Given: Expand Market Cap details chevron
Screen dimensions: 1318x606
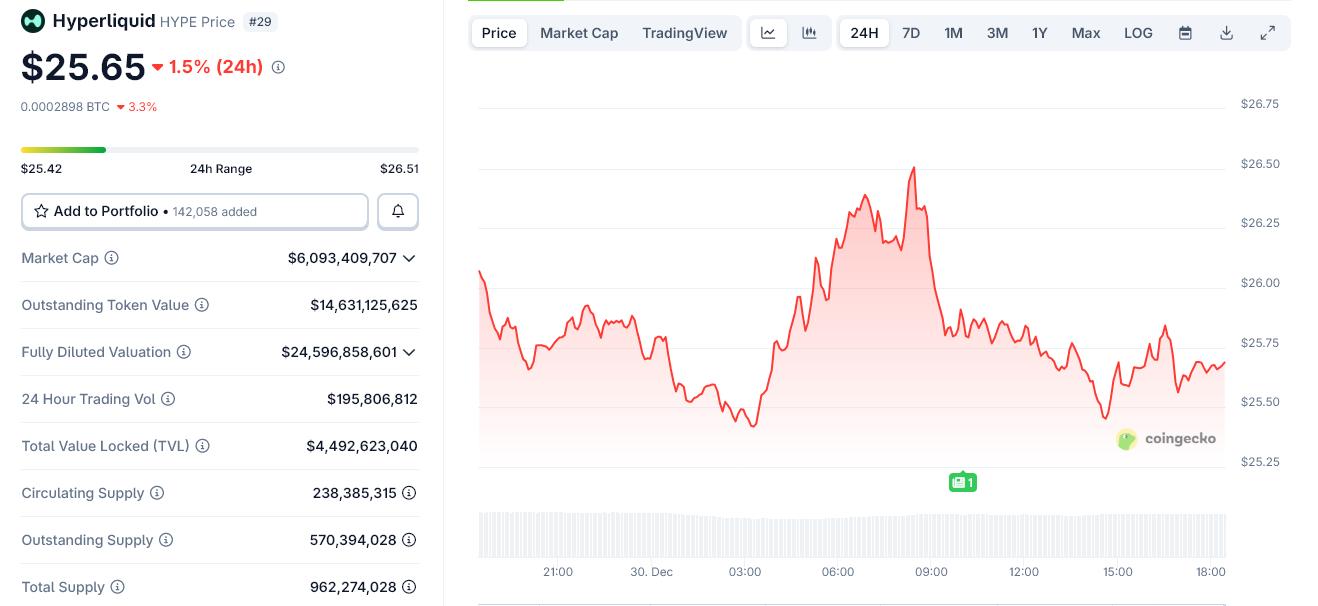Looking at the screenshot, I should [x=408, y=258].
